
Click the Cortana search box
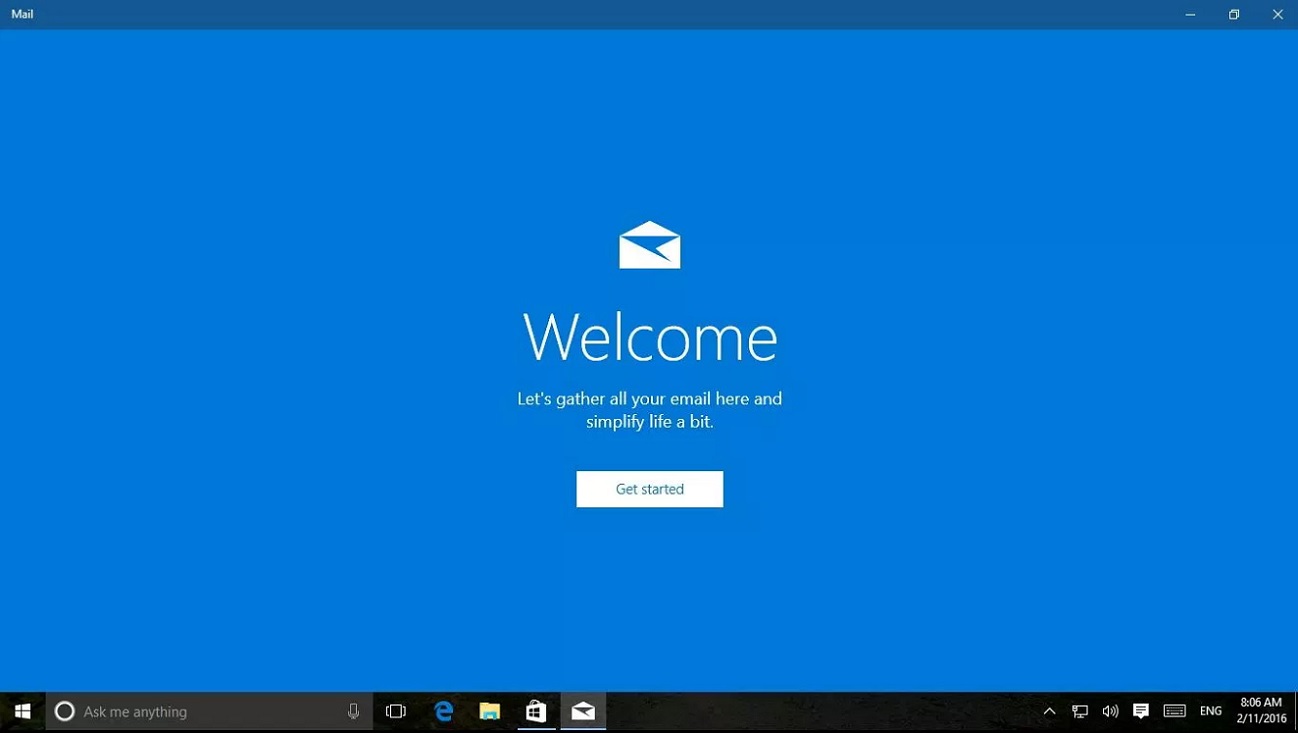pyautogui.click(x=209, y=712)
